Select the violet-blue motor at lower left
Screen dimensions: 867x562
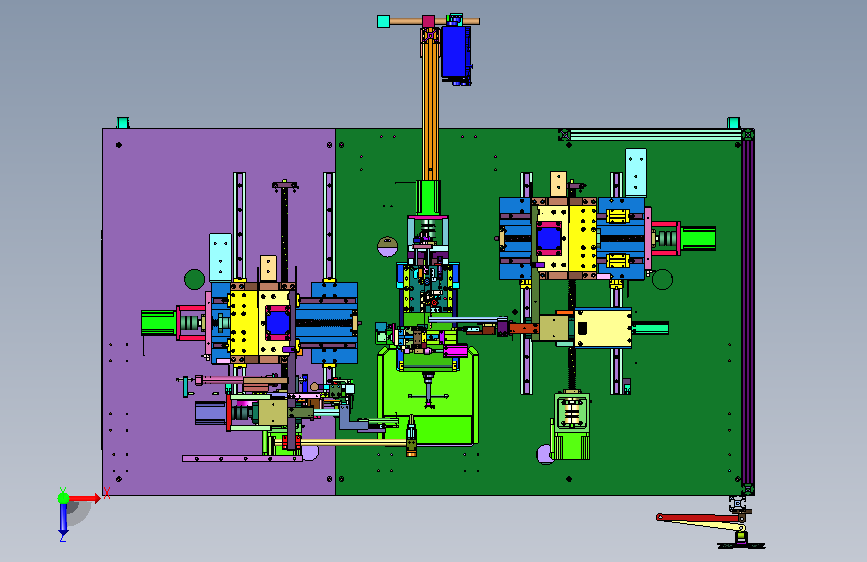(211, 413)
